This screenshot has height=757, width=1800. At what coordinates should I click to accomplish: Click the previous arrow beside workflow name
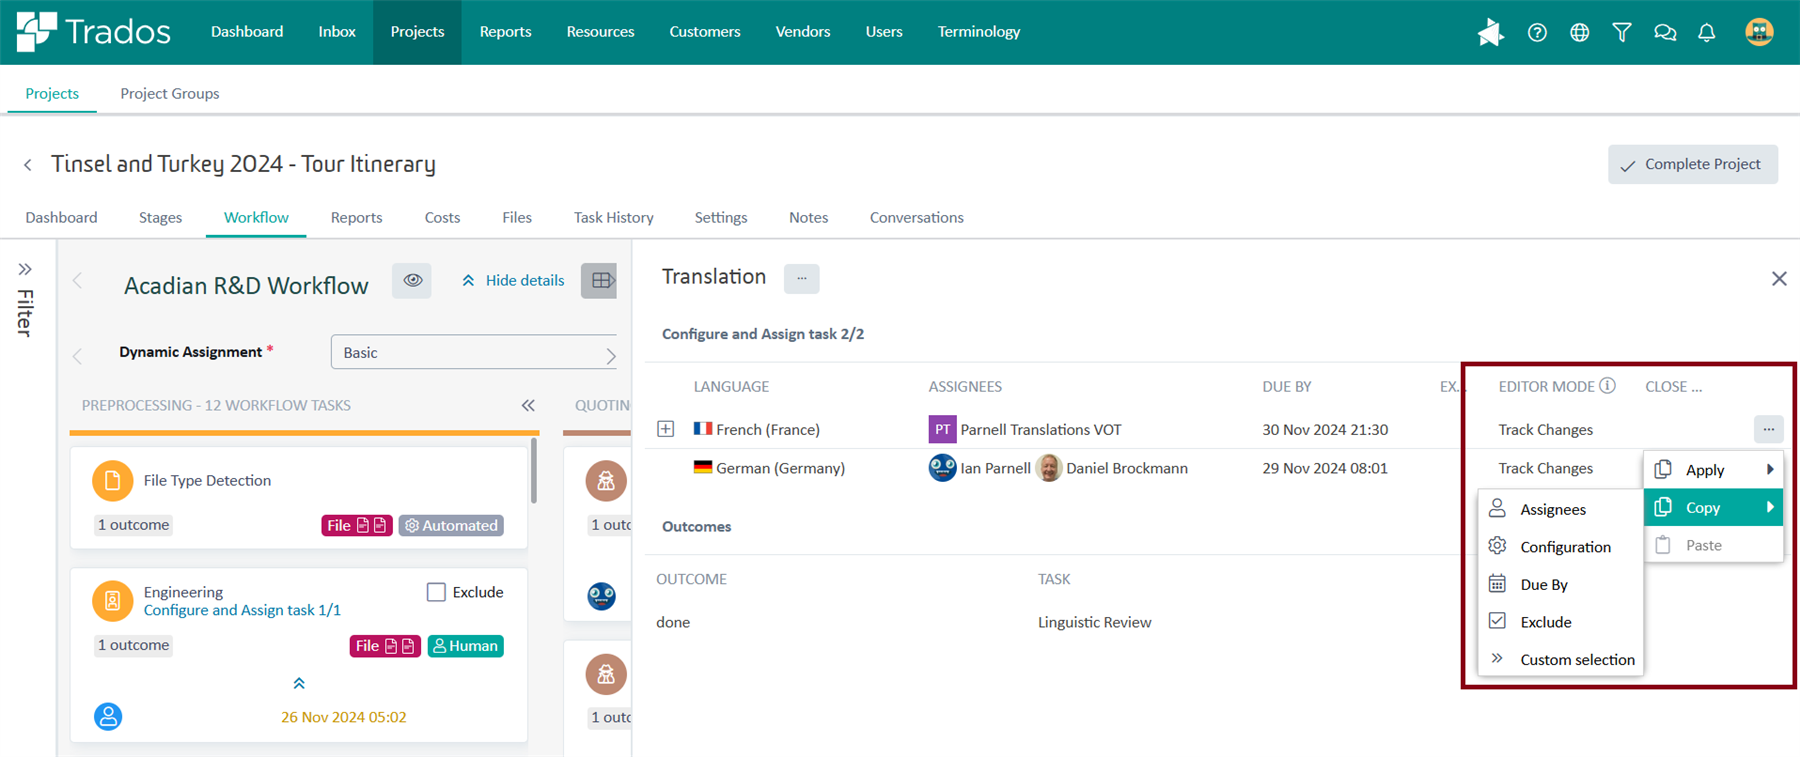tap(78, 281)
